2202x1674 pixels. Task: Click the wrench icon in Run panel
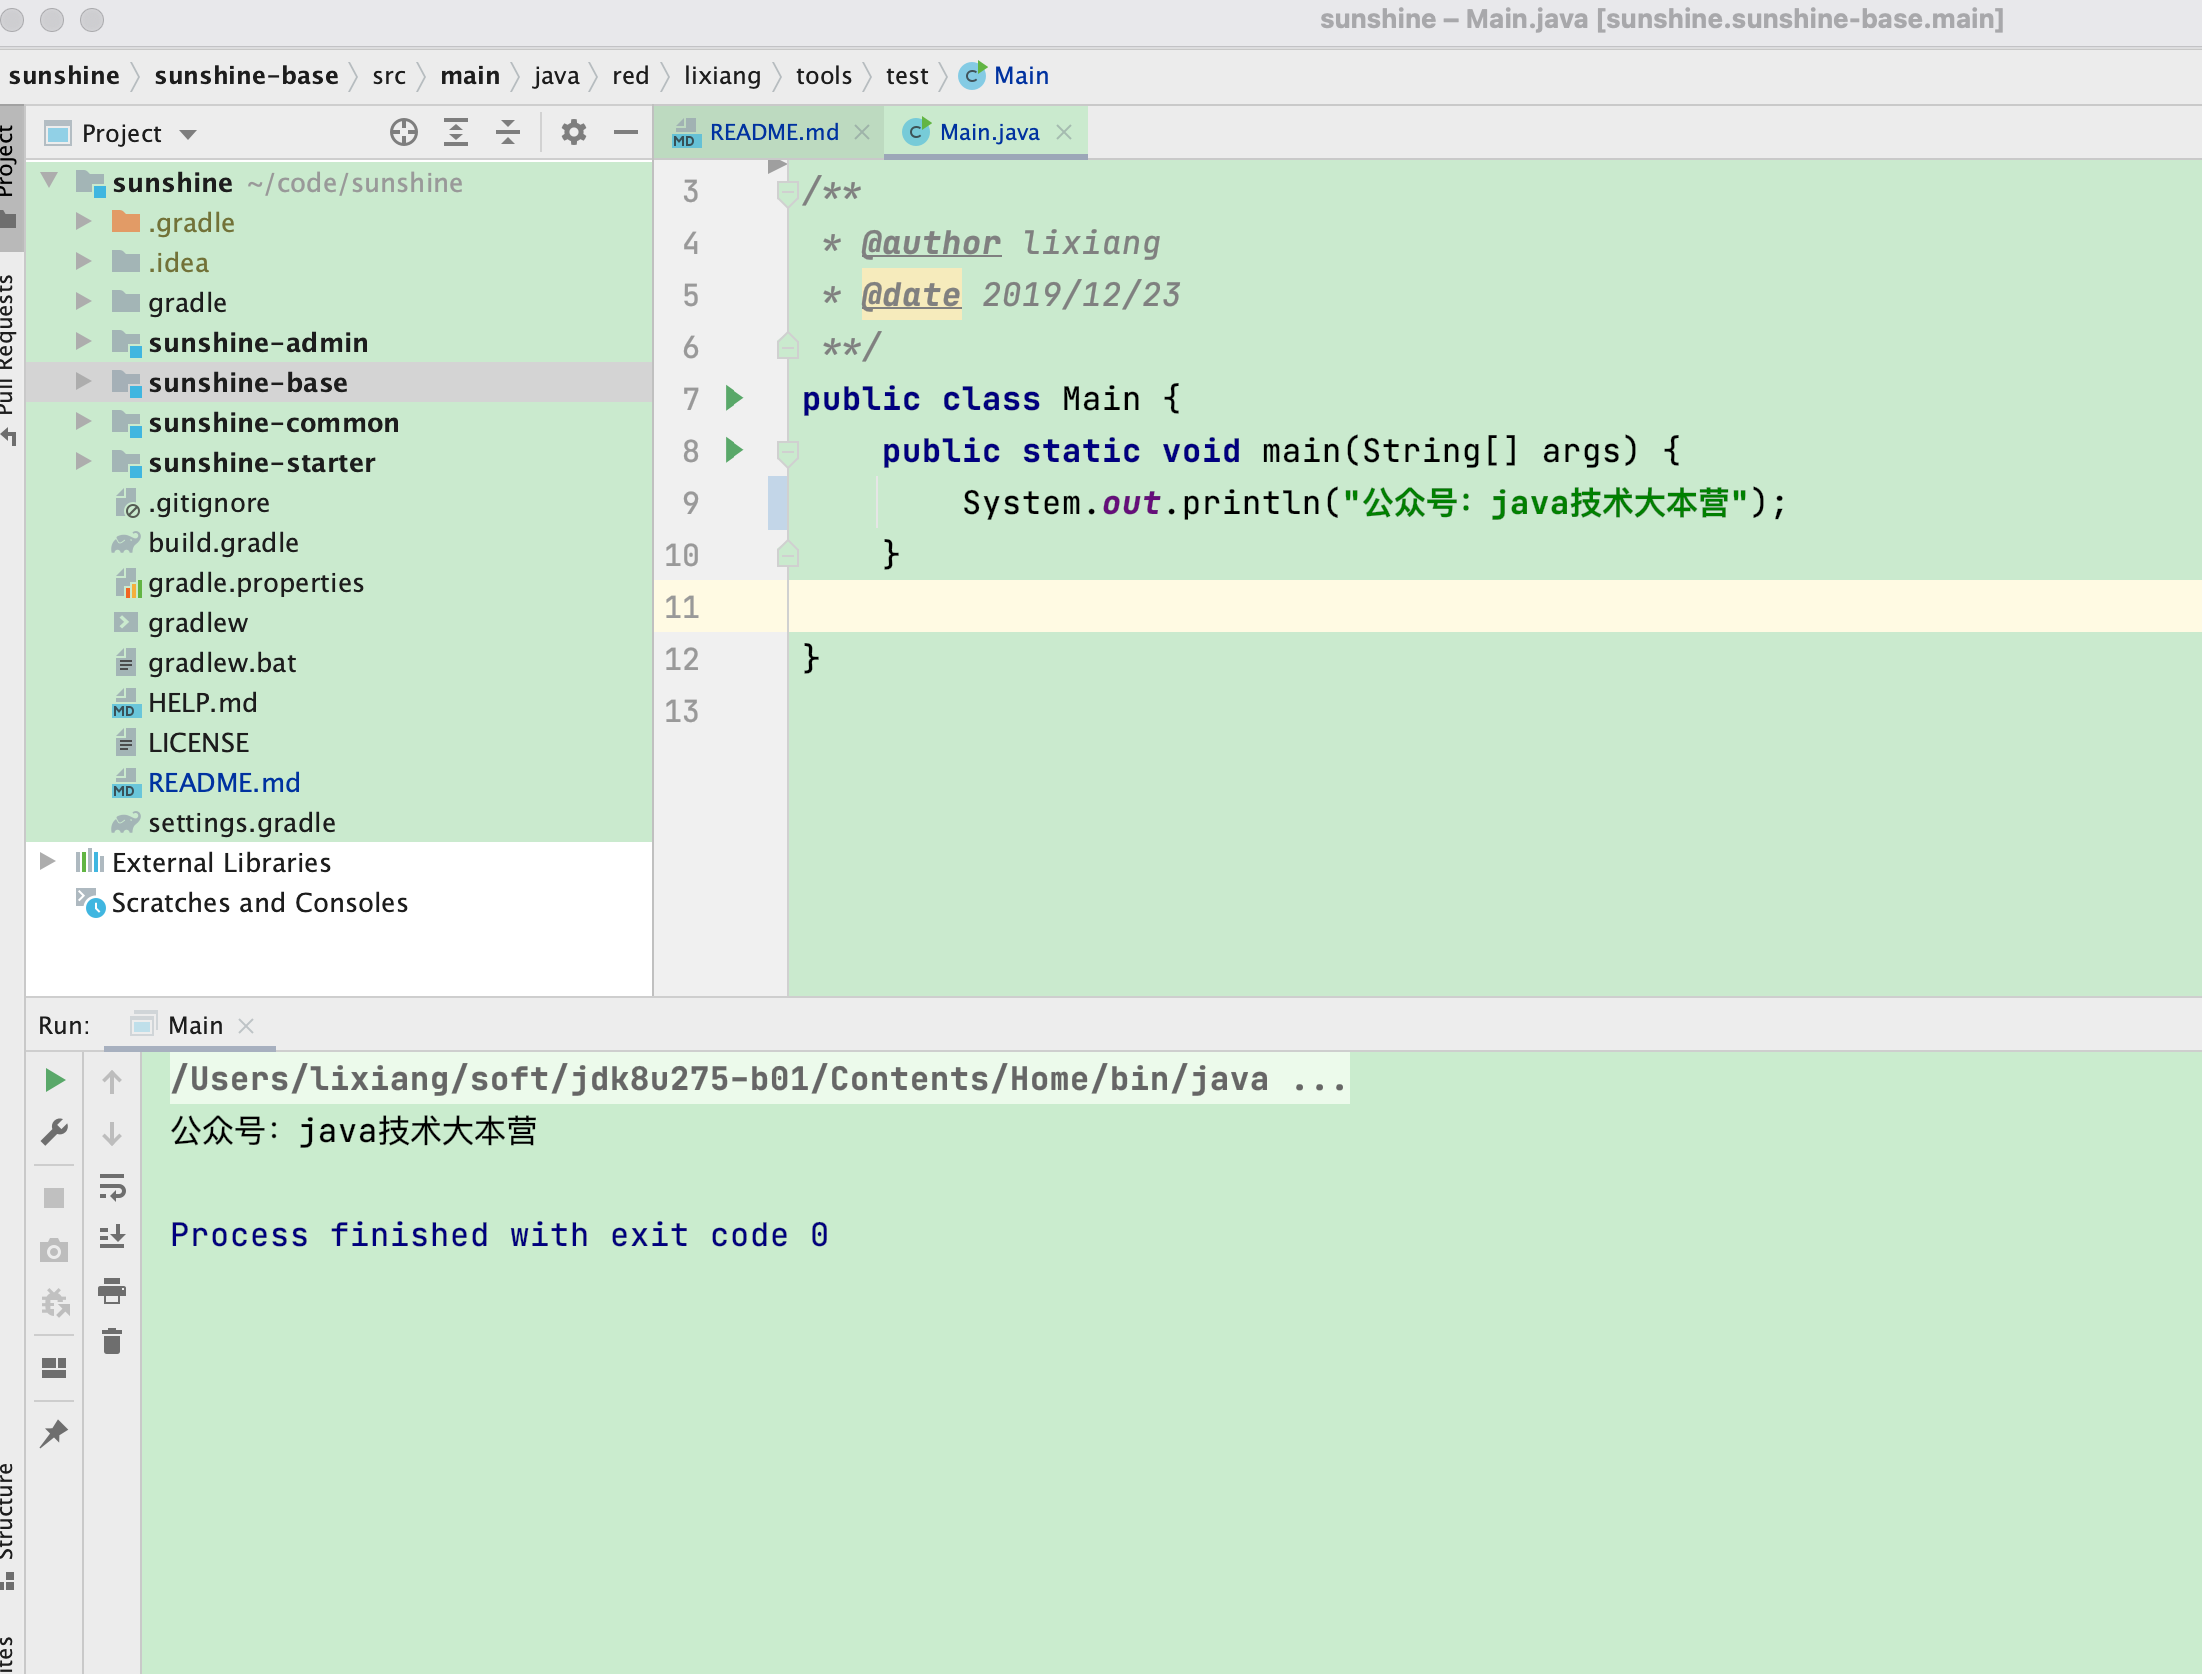(x=54, y=1132)
